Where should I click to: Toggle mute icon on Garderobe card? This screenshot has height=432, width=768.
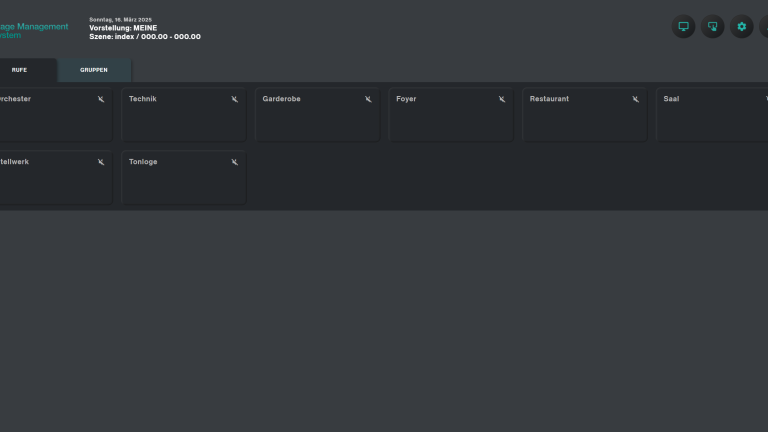368,99
